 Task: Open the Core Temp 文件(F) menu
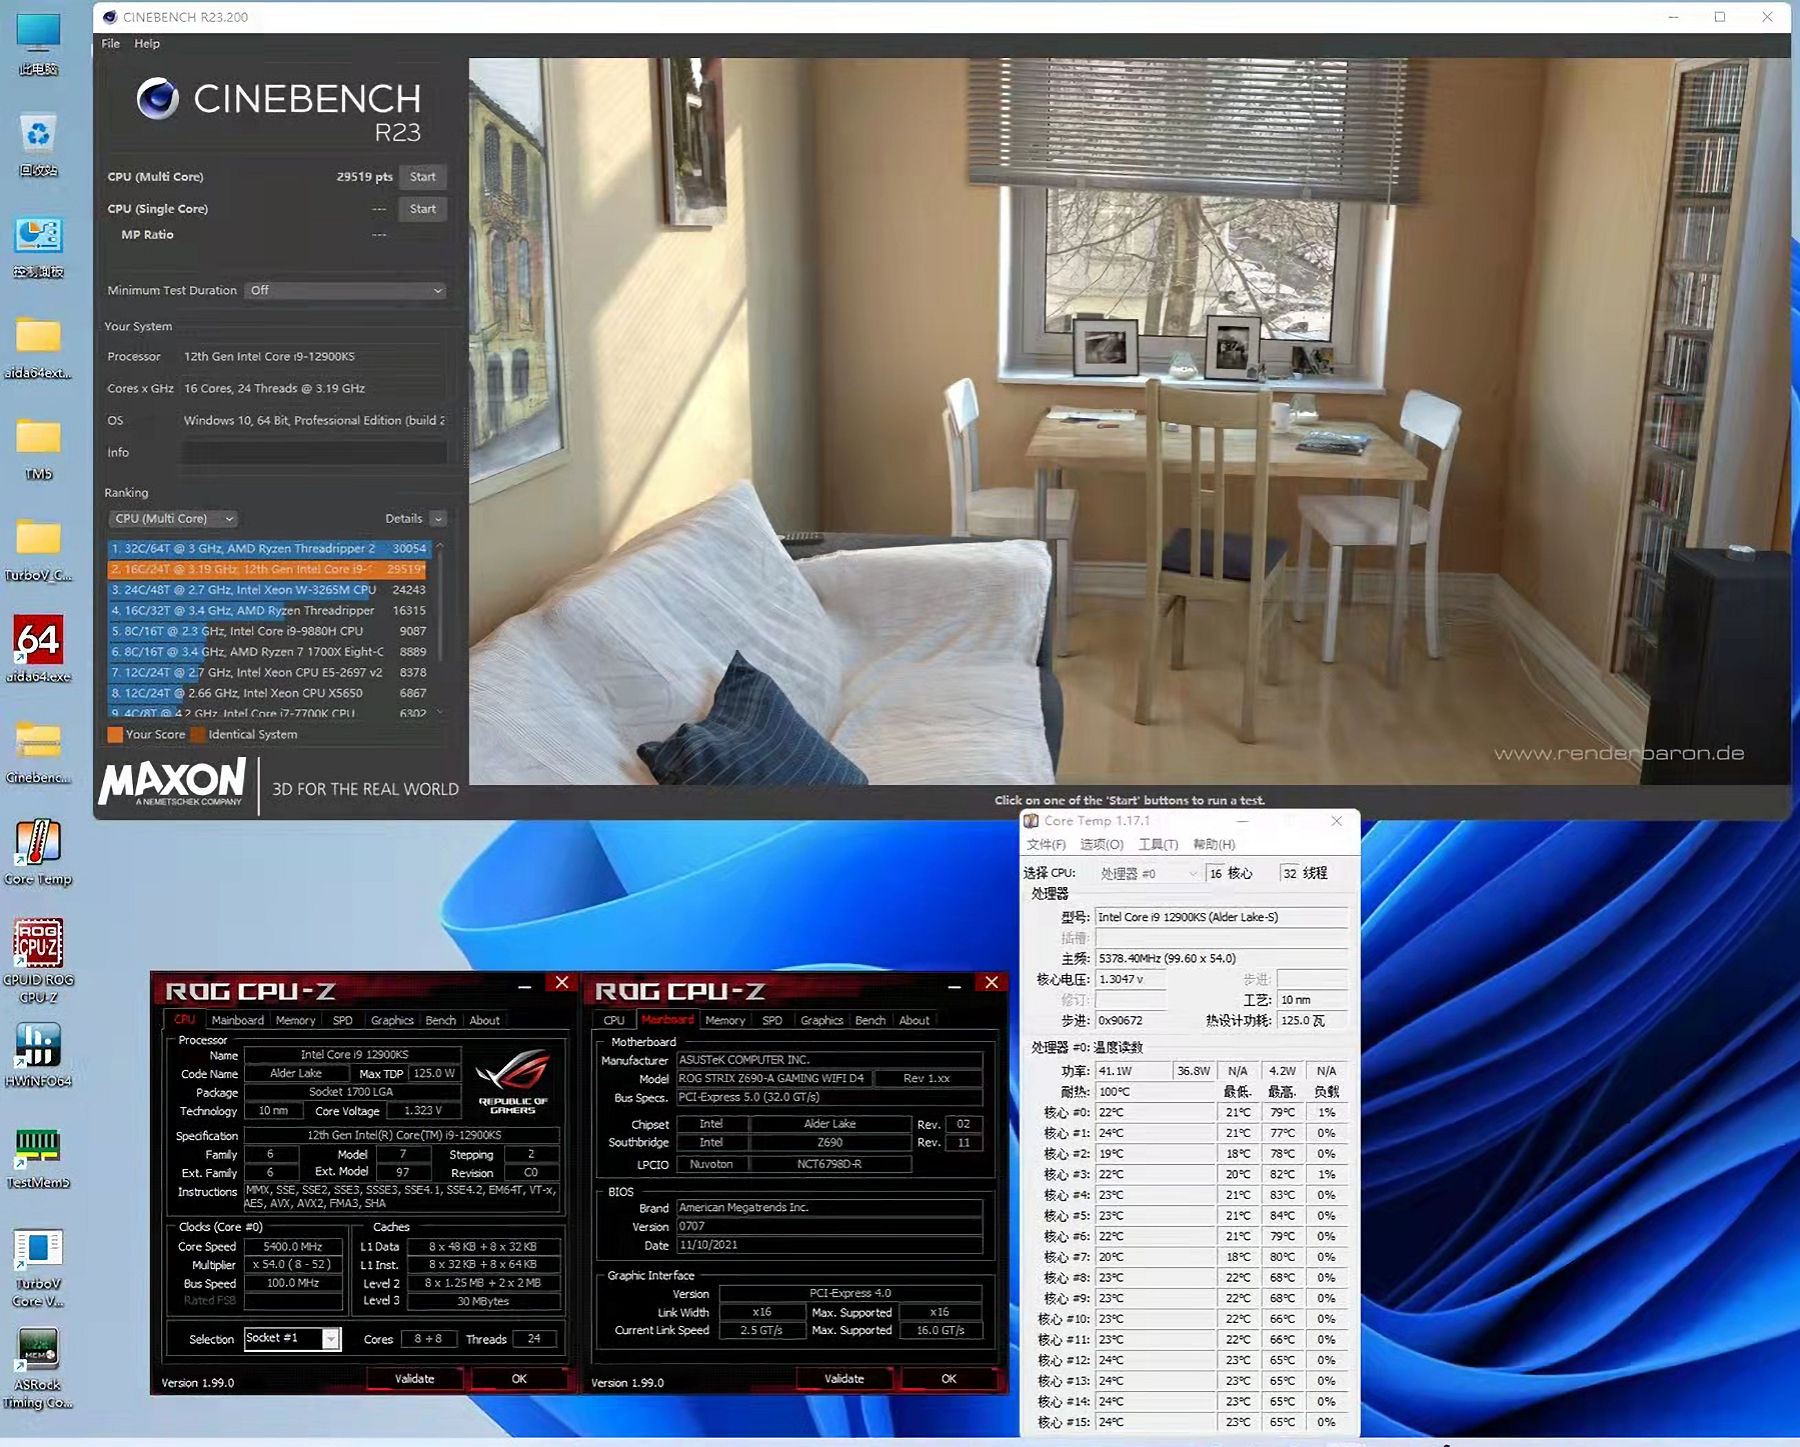[x=1046, y=845]
